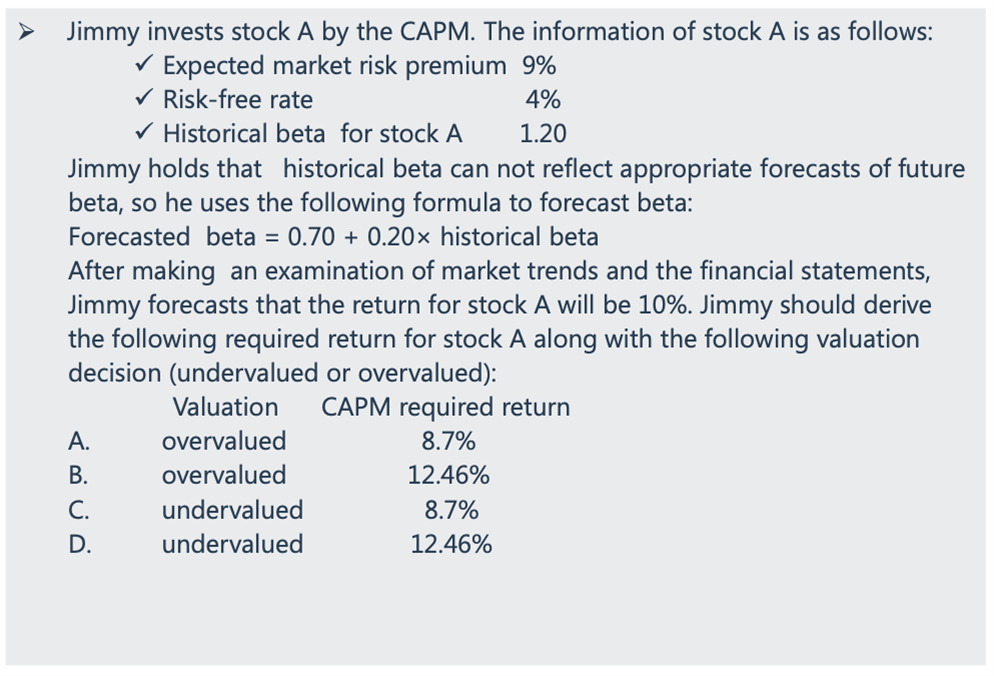Screen dimensions: 994x676
Task: Pick answer option letter D
Action: [x=78, y=544]
